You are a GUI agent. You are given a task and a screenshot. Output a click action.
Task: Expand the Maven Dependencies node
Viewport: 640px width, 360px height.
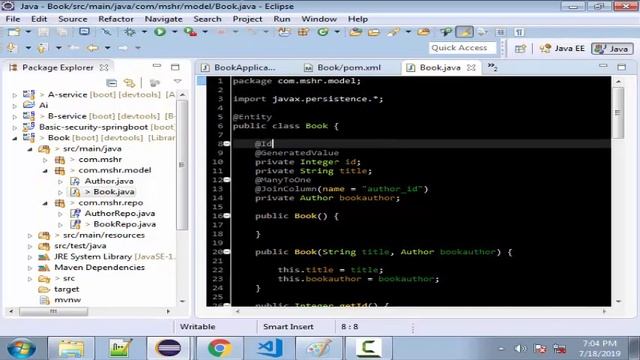(30, 268)
